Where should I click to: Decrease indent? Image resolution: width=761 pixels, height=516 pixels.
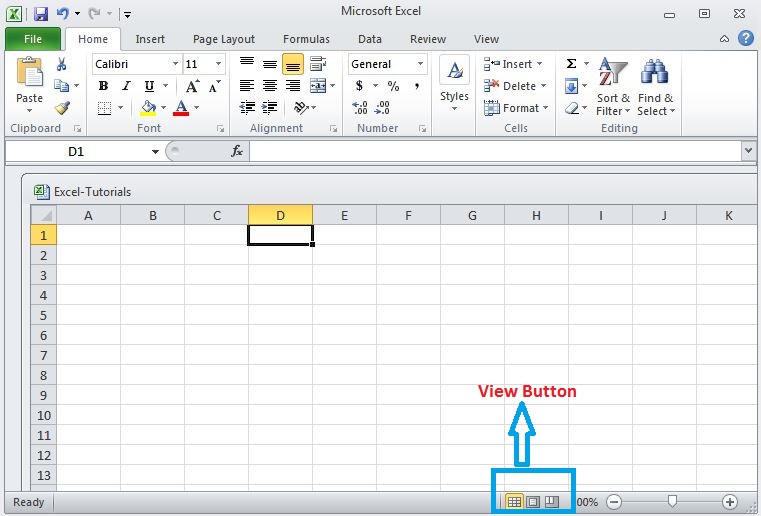click(x=247, y=107)
